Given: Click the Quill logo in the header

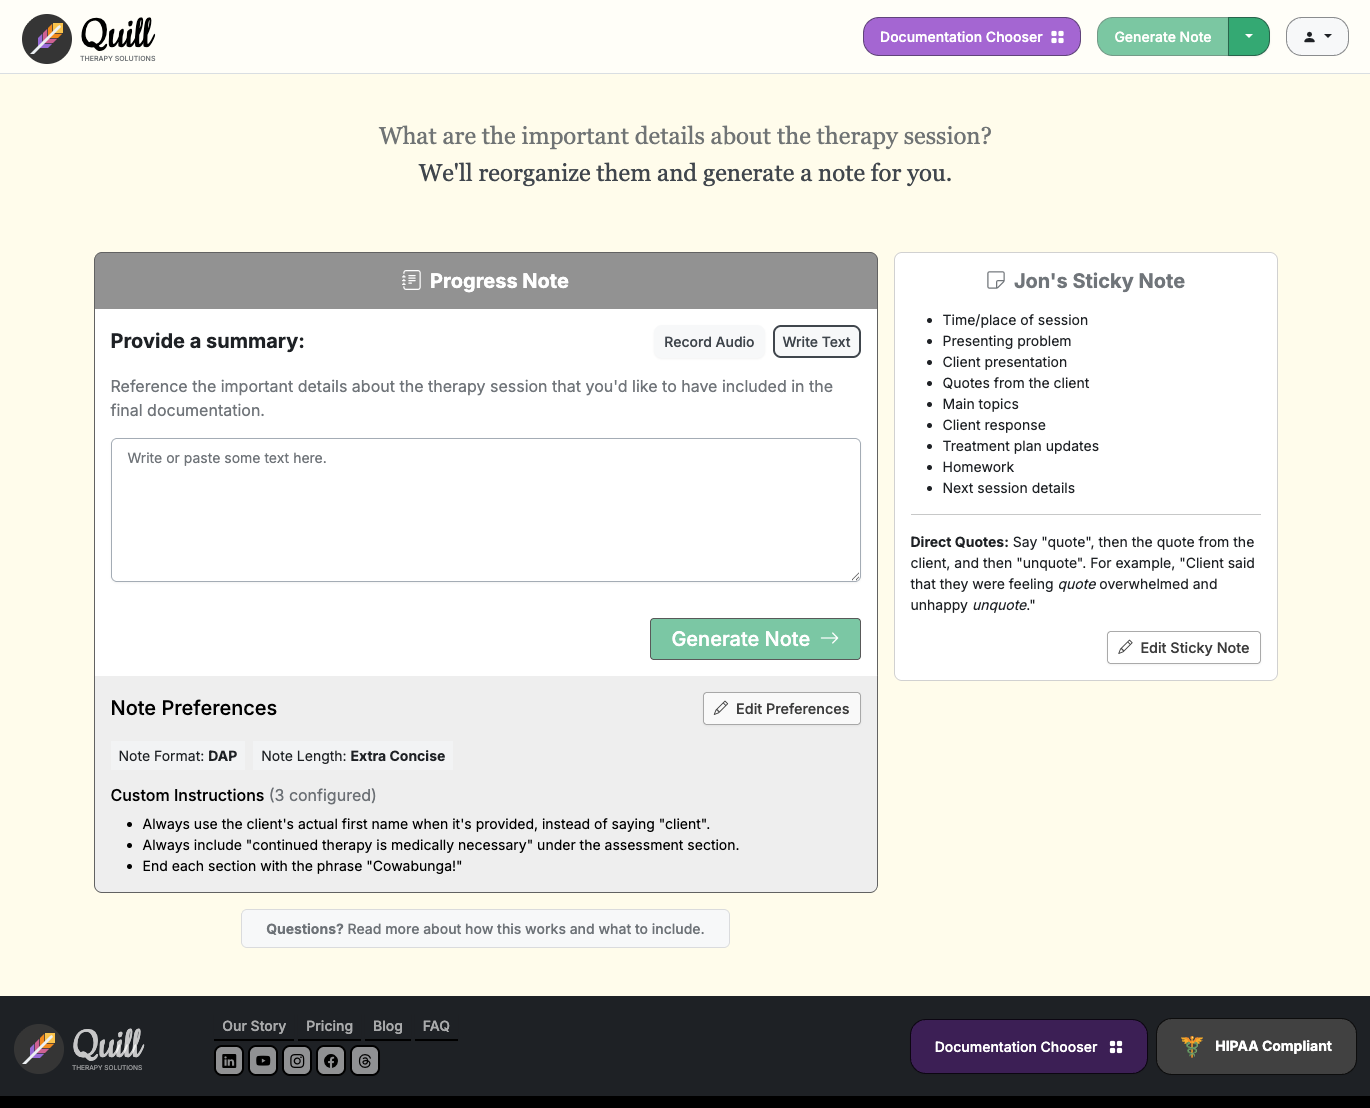Looking at the screenshot, I should tap(88, 37).
